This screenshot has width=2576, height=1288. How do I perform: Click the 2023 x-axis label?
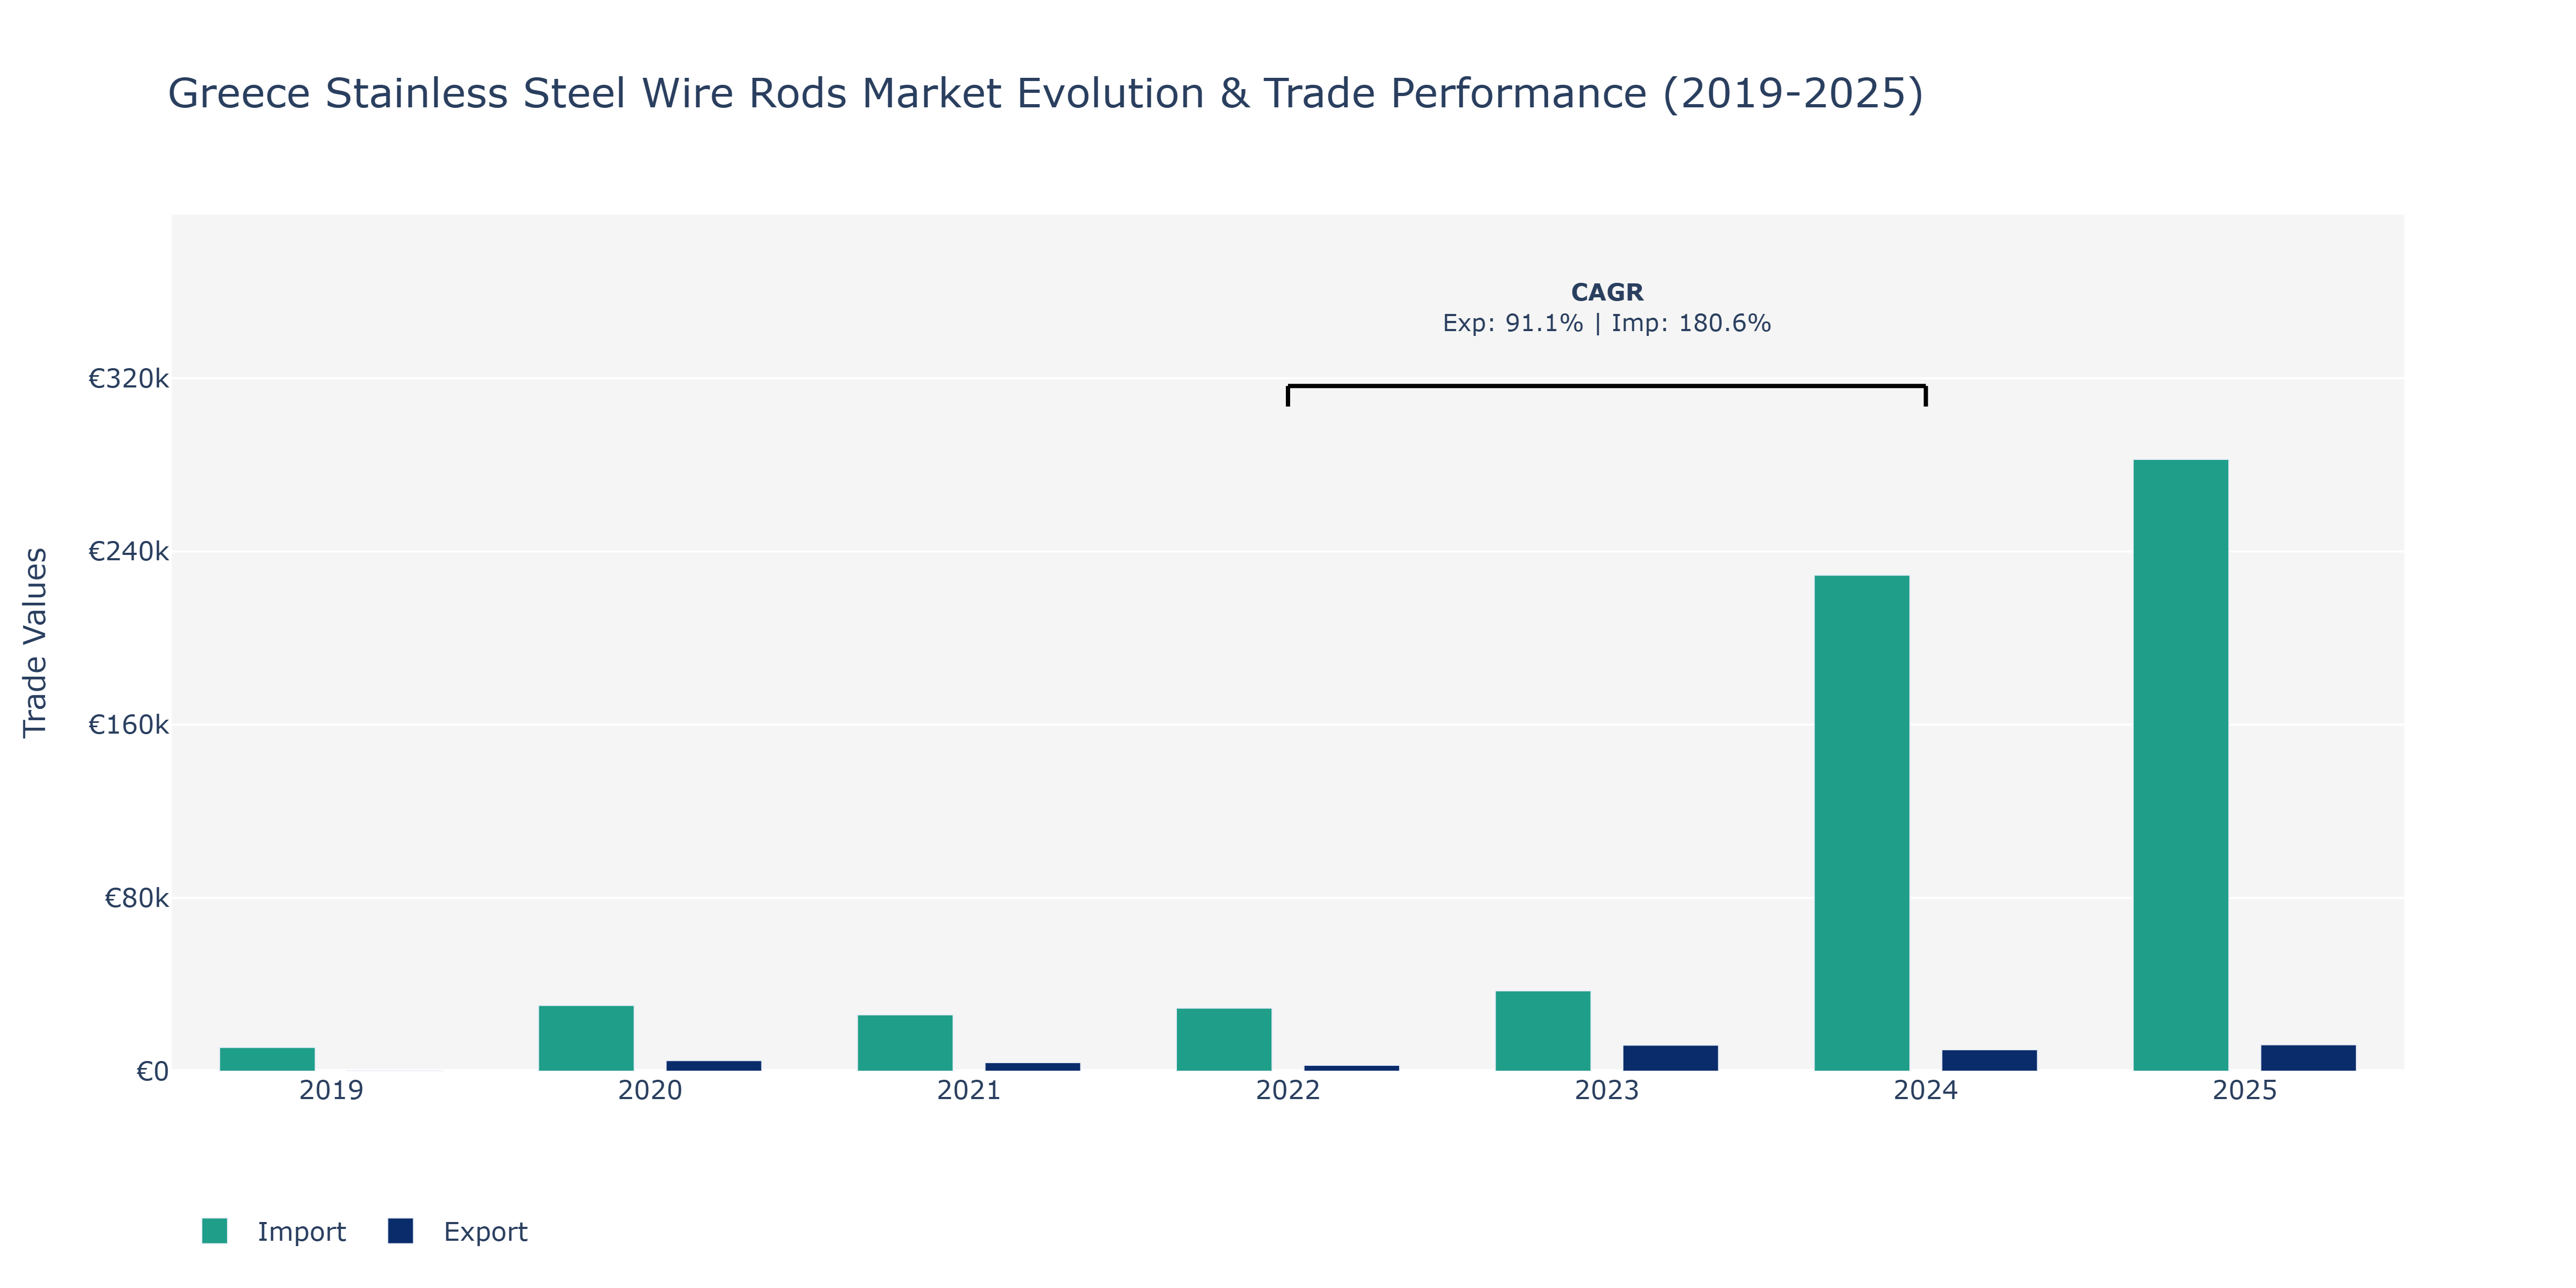tap(1607, 1090)
